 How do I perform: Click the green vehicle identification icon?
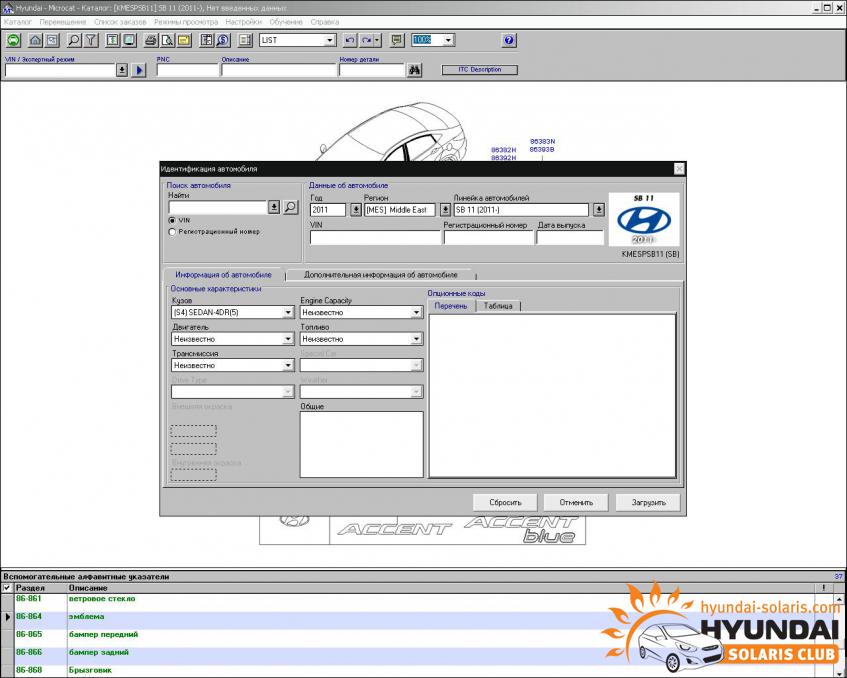click(14, 40)
